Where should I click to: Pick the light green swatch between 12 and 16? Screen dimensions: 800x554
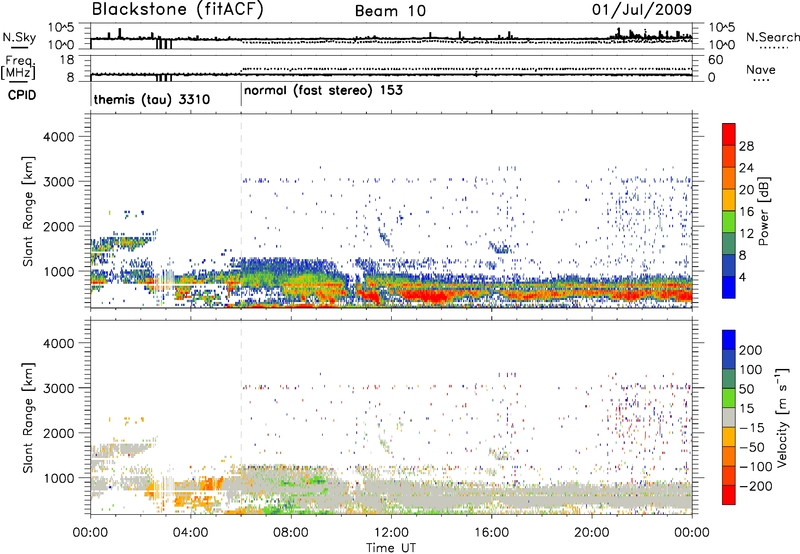729,222
